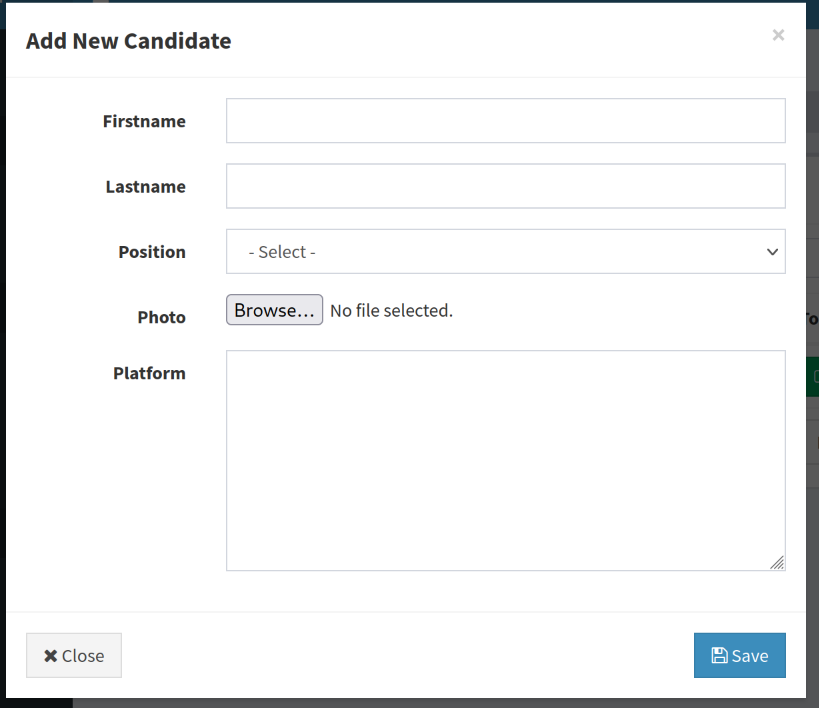Click the Platform textarea resize handle

coord(777,563)
